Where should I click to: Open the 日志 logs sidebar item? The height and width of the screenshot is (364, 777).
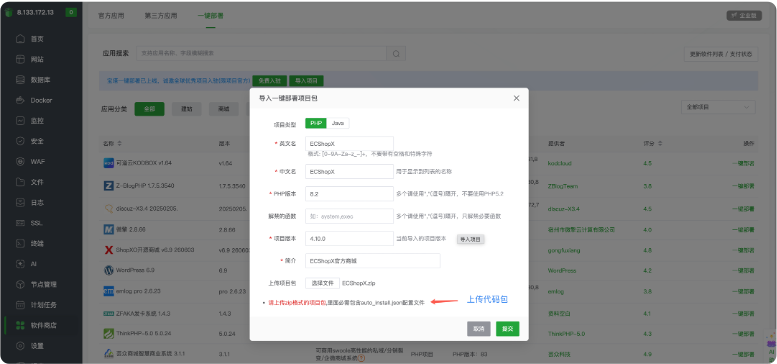37,203
